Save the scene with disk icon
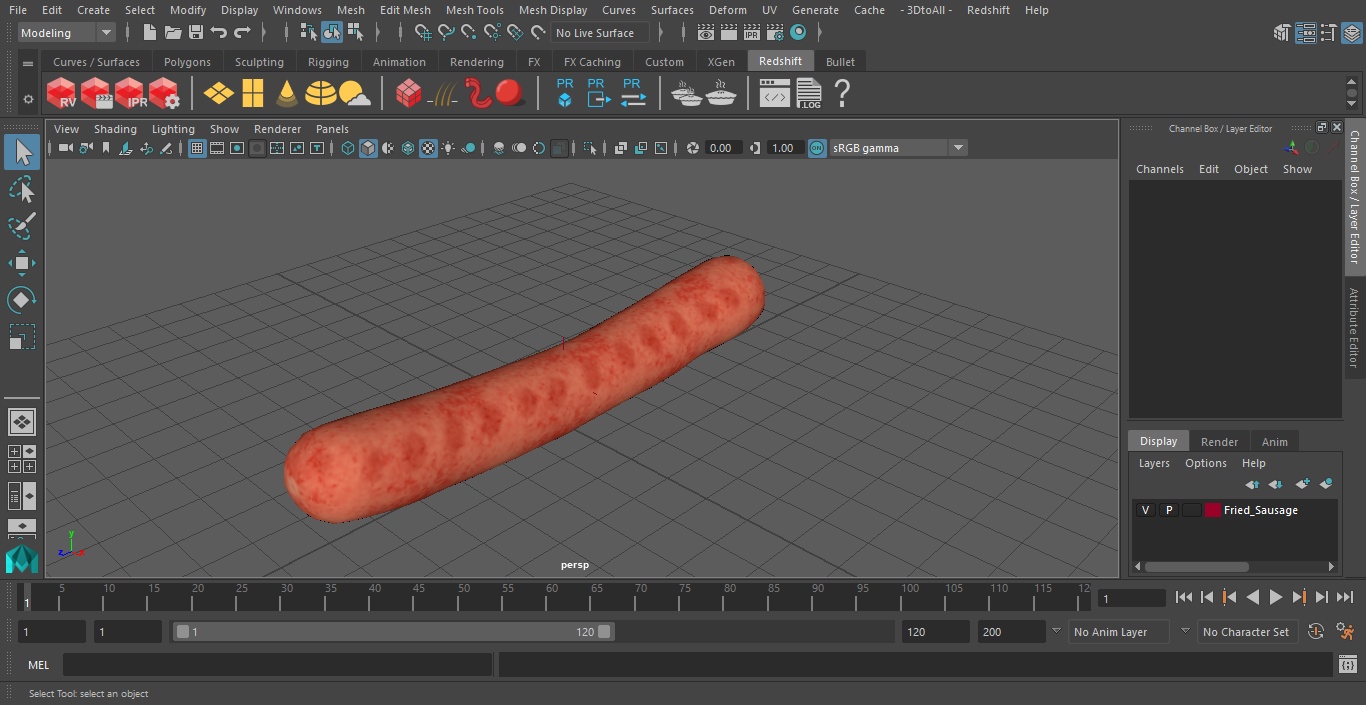Screen dimensions: 1366x705 click(196, 33)
